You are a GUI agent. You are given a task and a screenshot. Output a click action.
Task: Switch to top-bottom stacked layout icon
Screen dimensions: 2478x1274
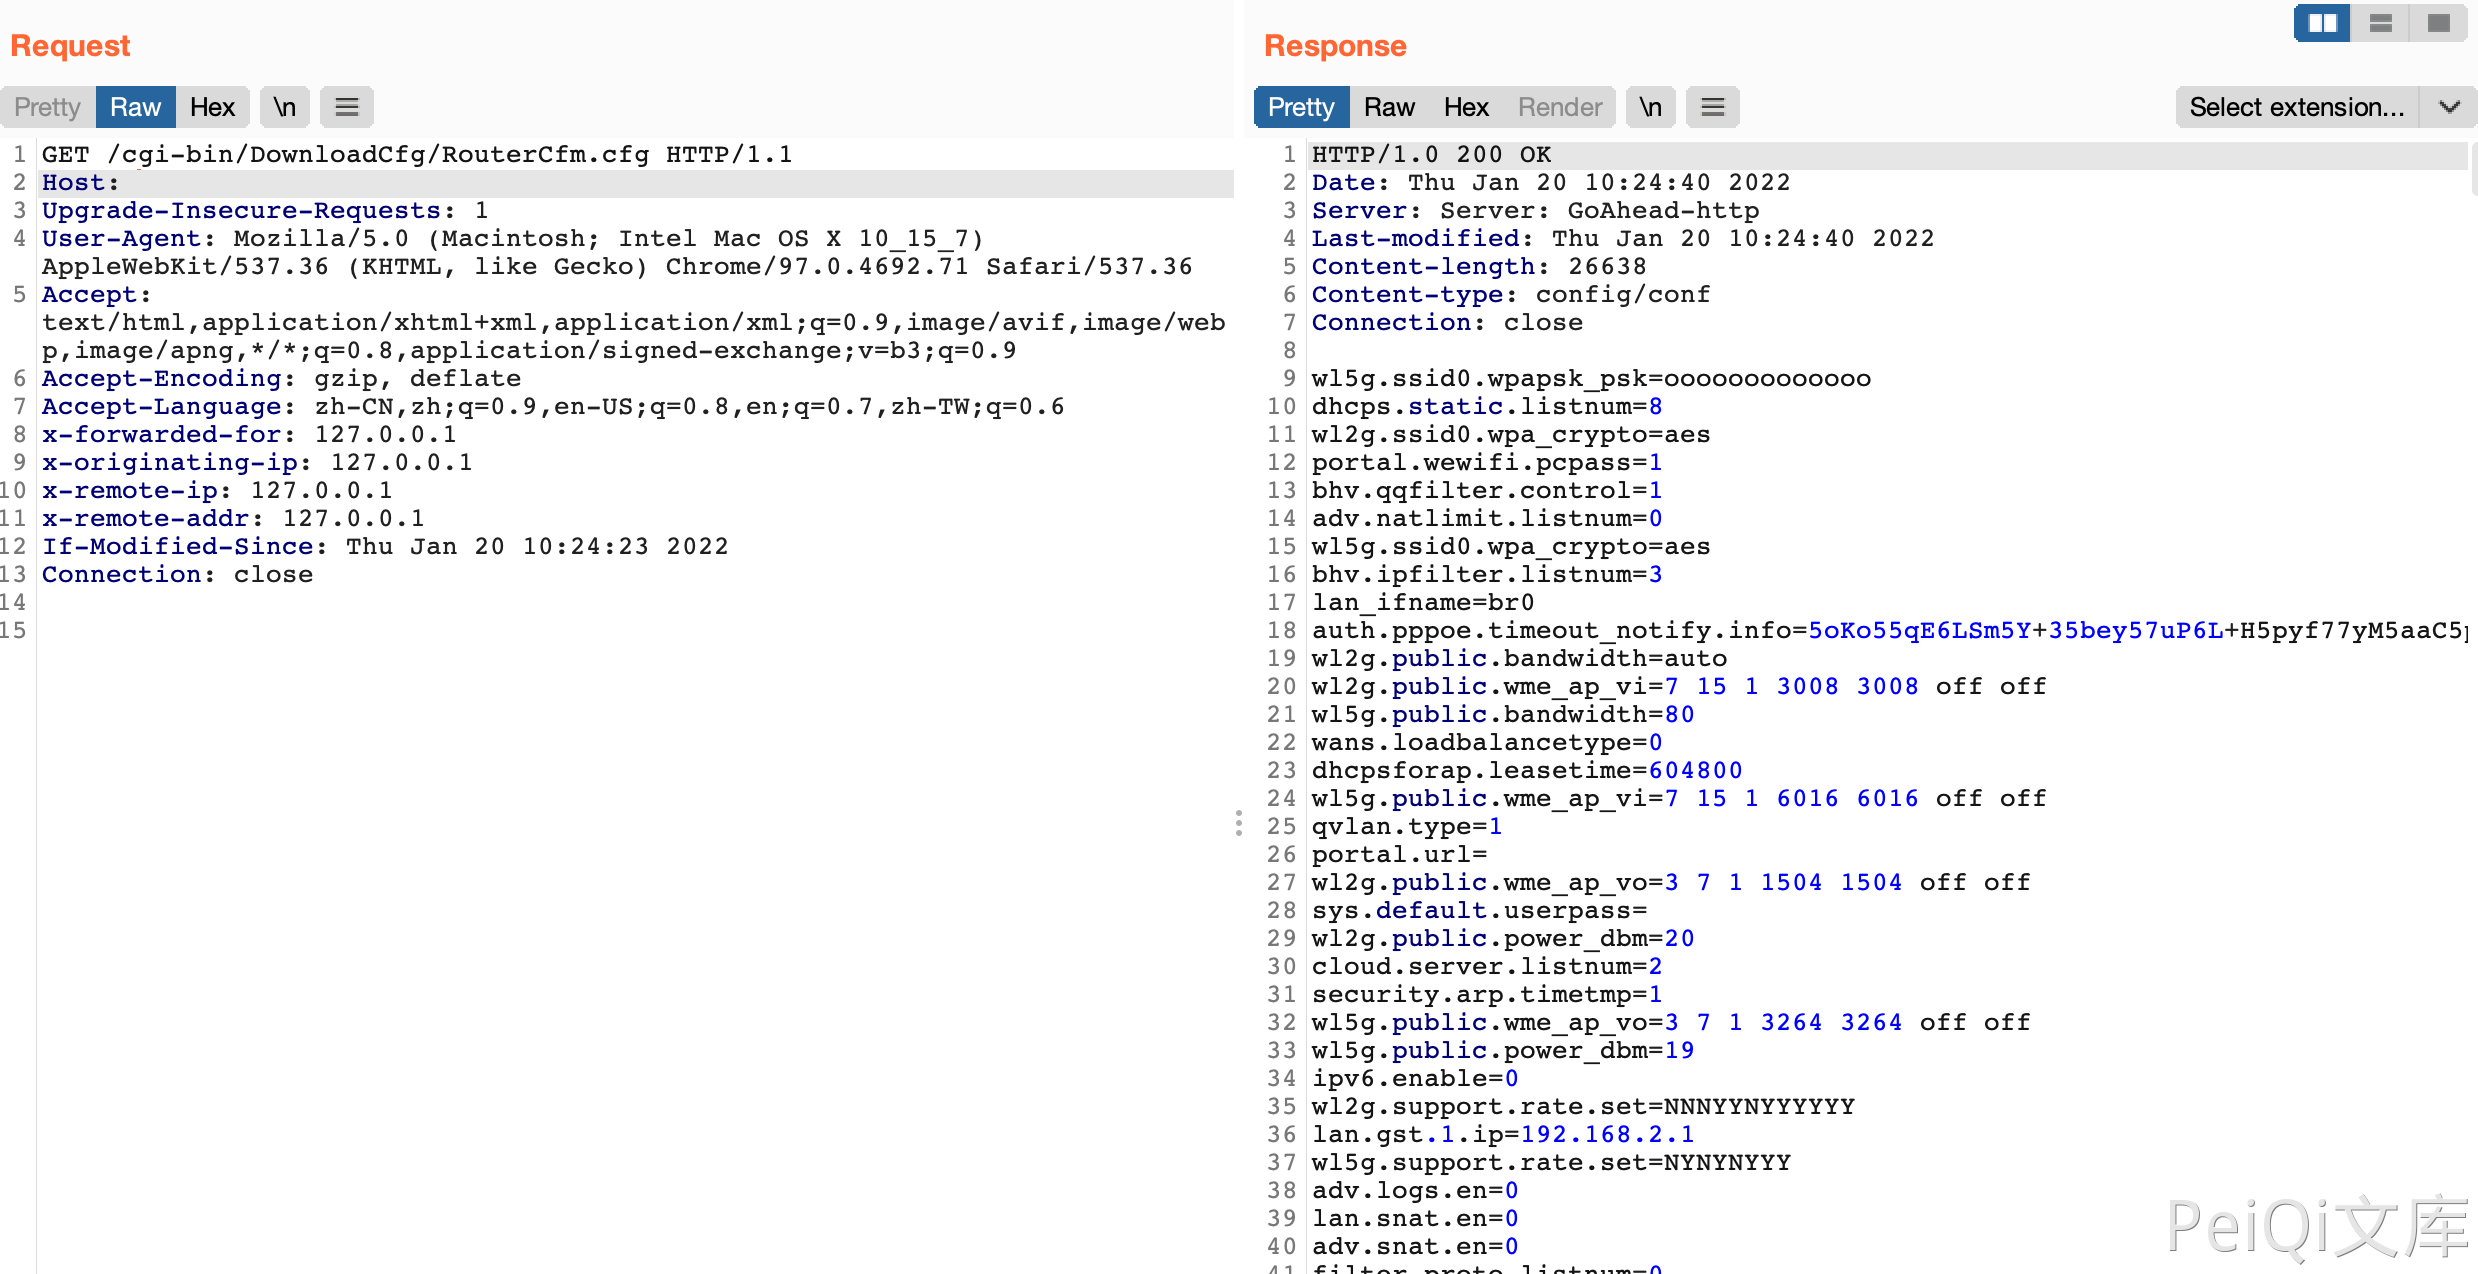pyautogui.click(x=2381, y=23)
